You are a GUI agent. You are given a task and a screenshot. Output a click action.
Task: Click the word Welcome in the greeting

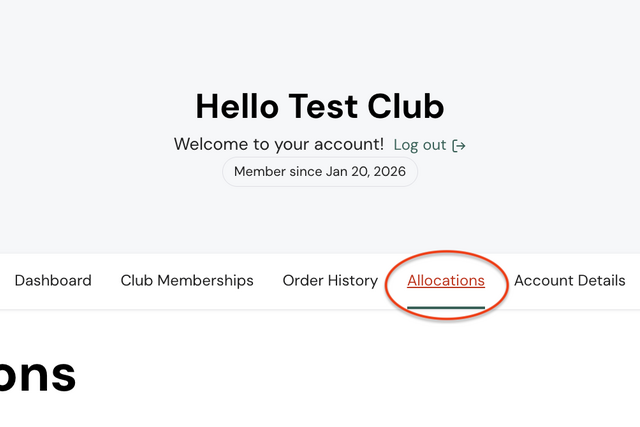[210, 144]
